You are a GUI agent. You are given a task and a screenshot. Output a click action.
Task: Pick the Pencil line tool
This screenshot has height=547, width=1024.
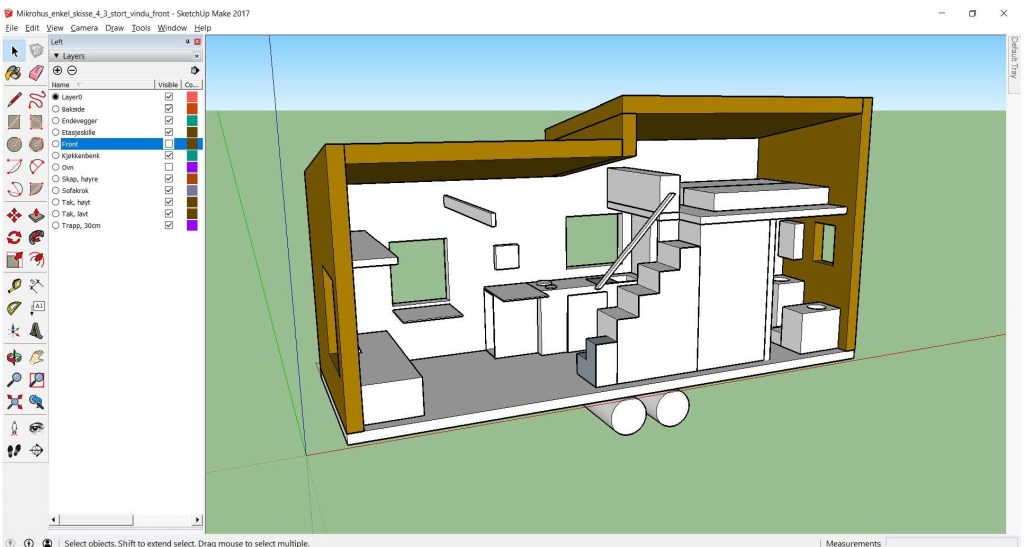[x=14, y=99]
